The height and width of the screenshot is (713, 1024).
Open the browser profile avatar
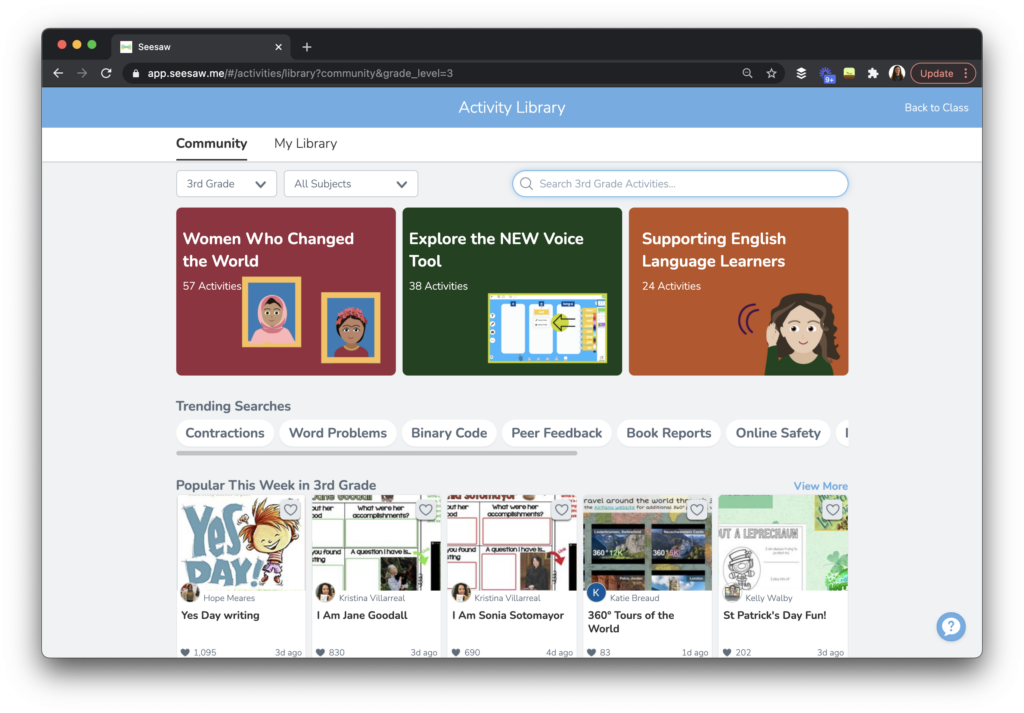(x=897, y=73)
